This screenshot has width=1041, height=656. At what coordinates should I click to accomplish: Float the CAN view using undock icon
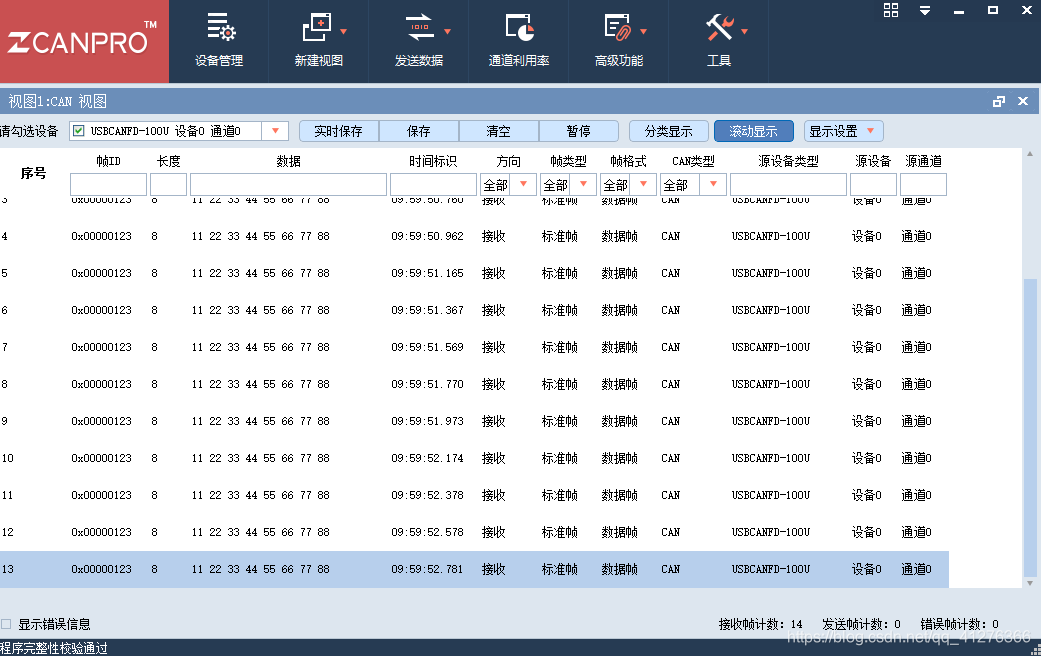point(997,101)
